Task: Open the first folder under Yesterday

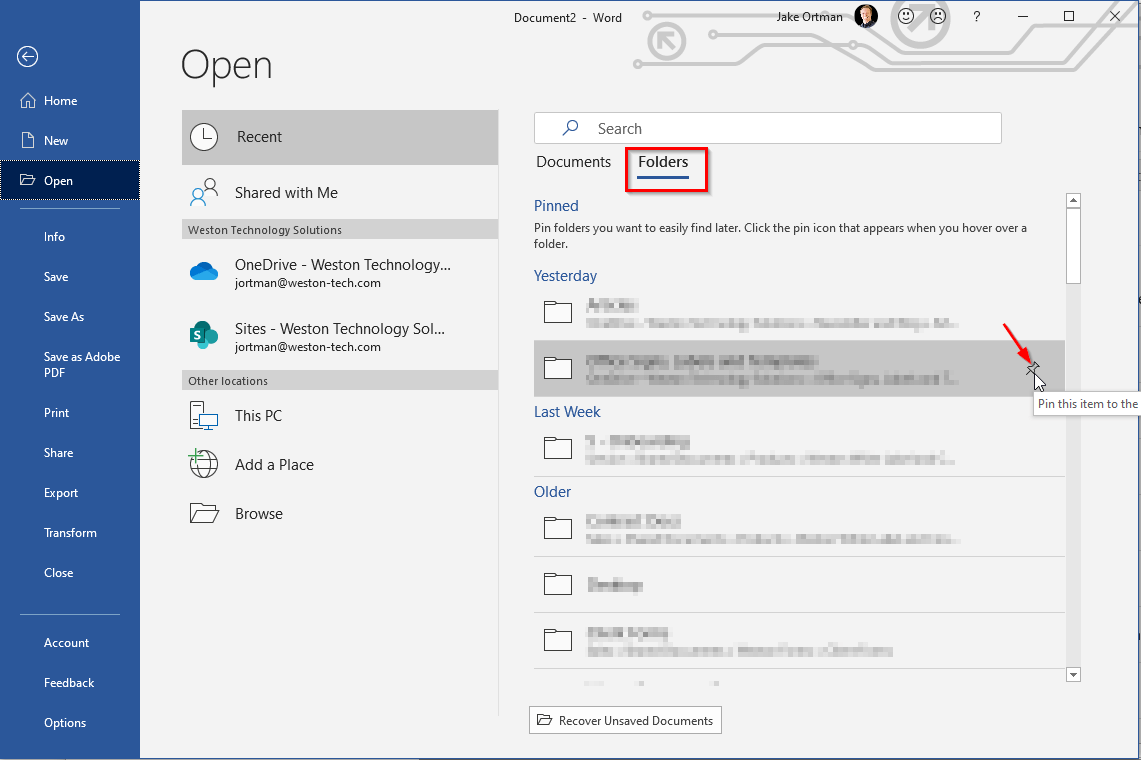Action: [799, 313]
